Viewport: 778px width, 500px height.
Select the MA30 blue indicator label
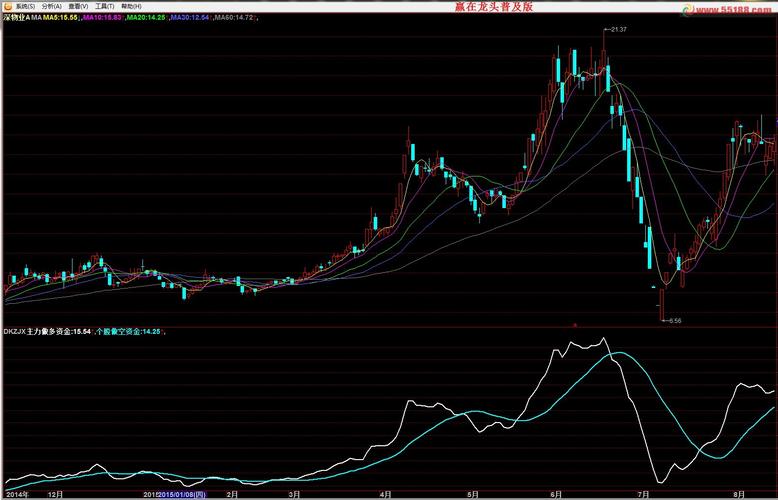pos(190,17)
